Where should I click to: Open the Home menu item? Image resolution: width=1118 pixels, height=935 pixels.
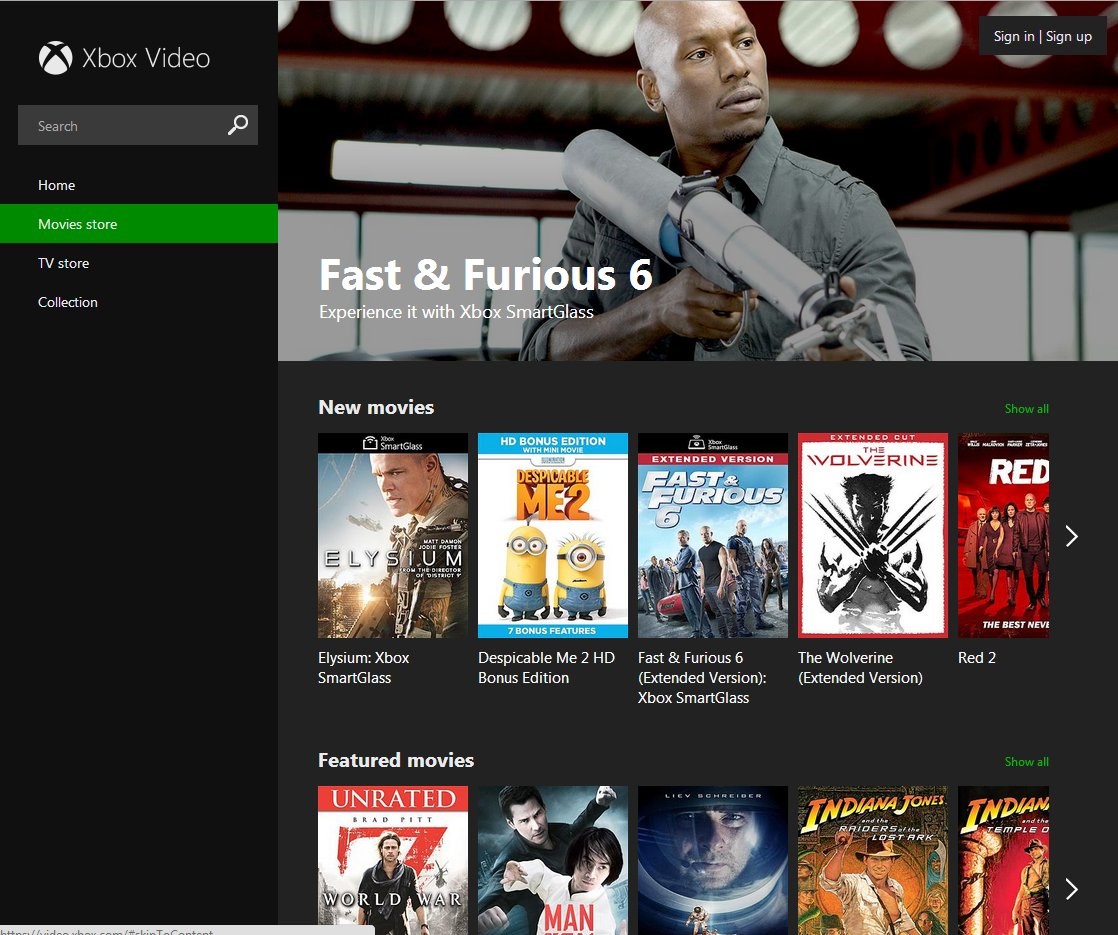56,185
